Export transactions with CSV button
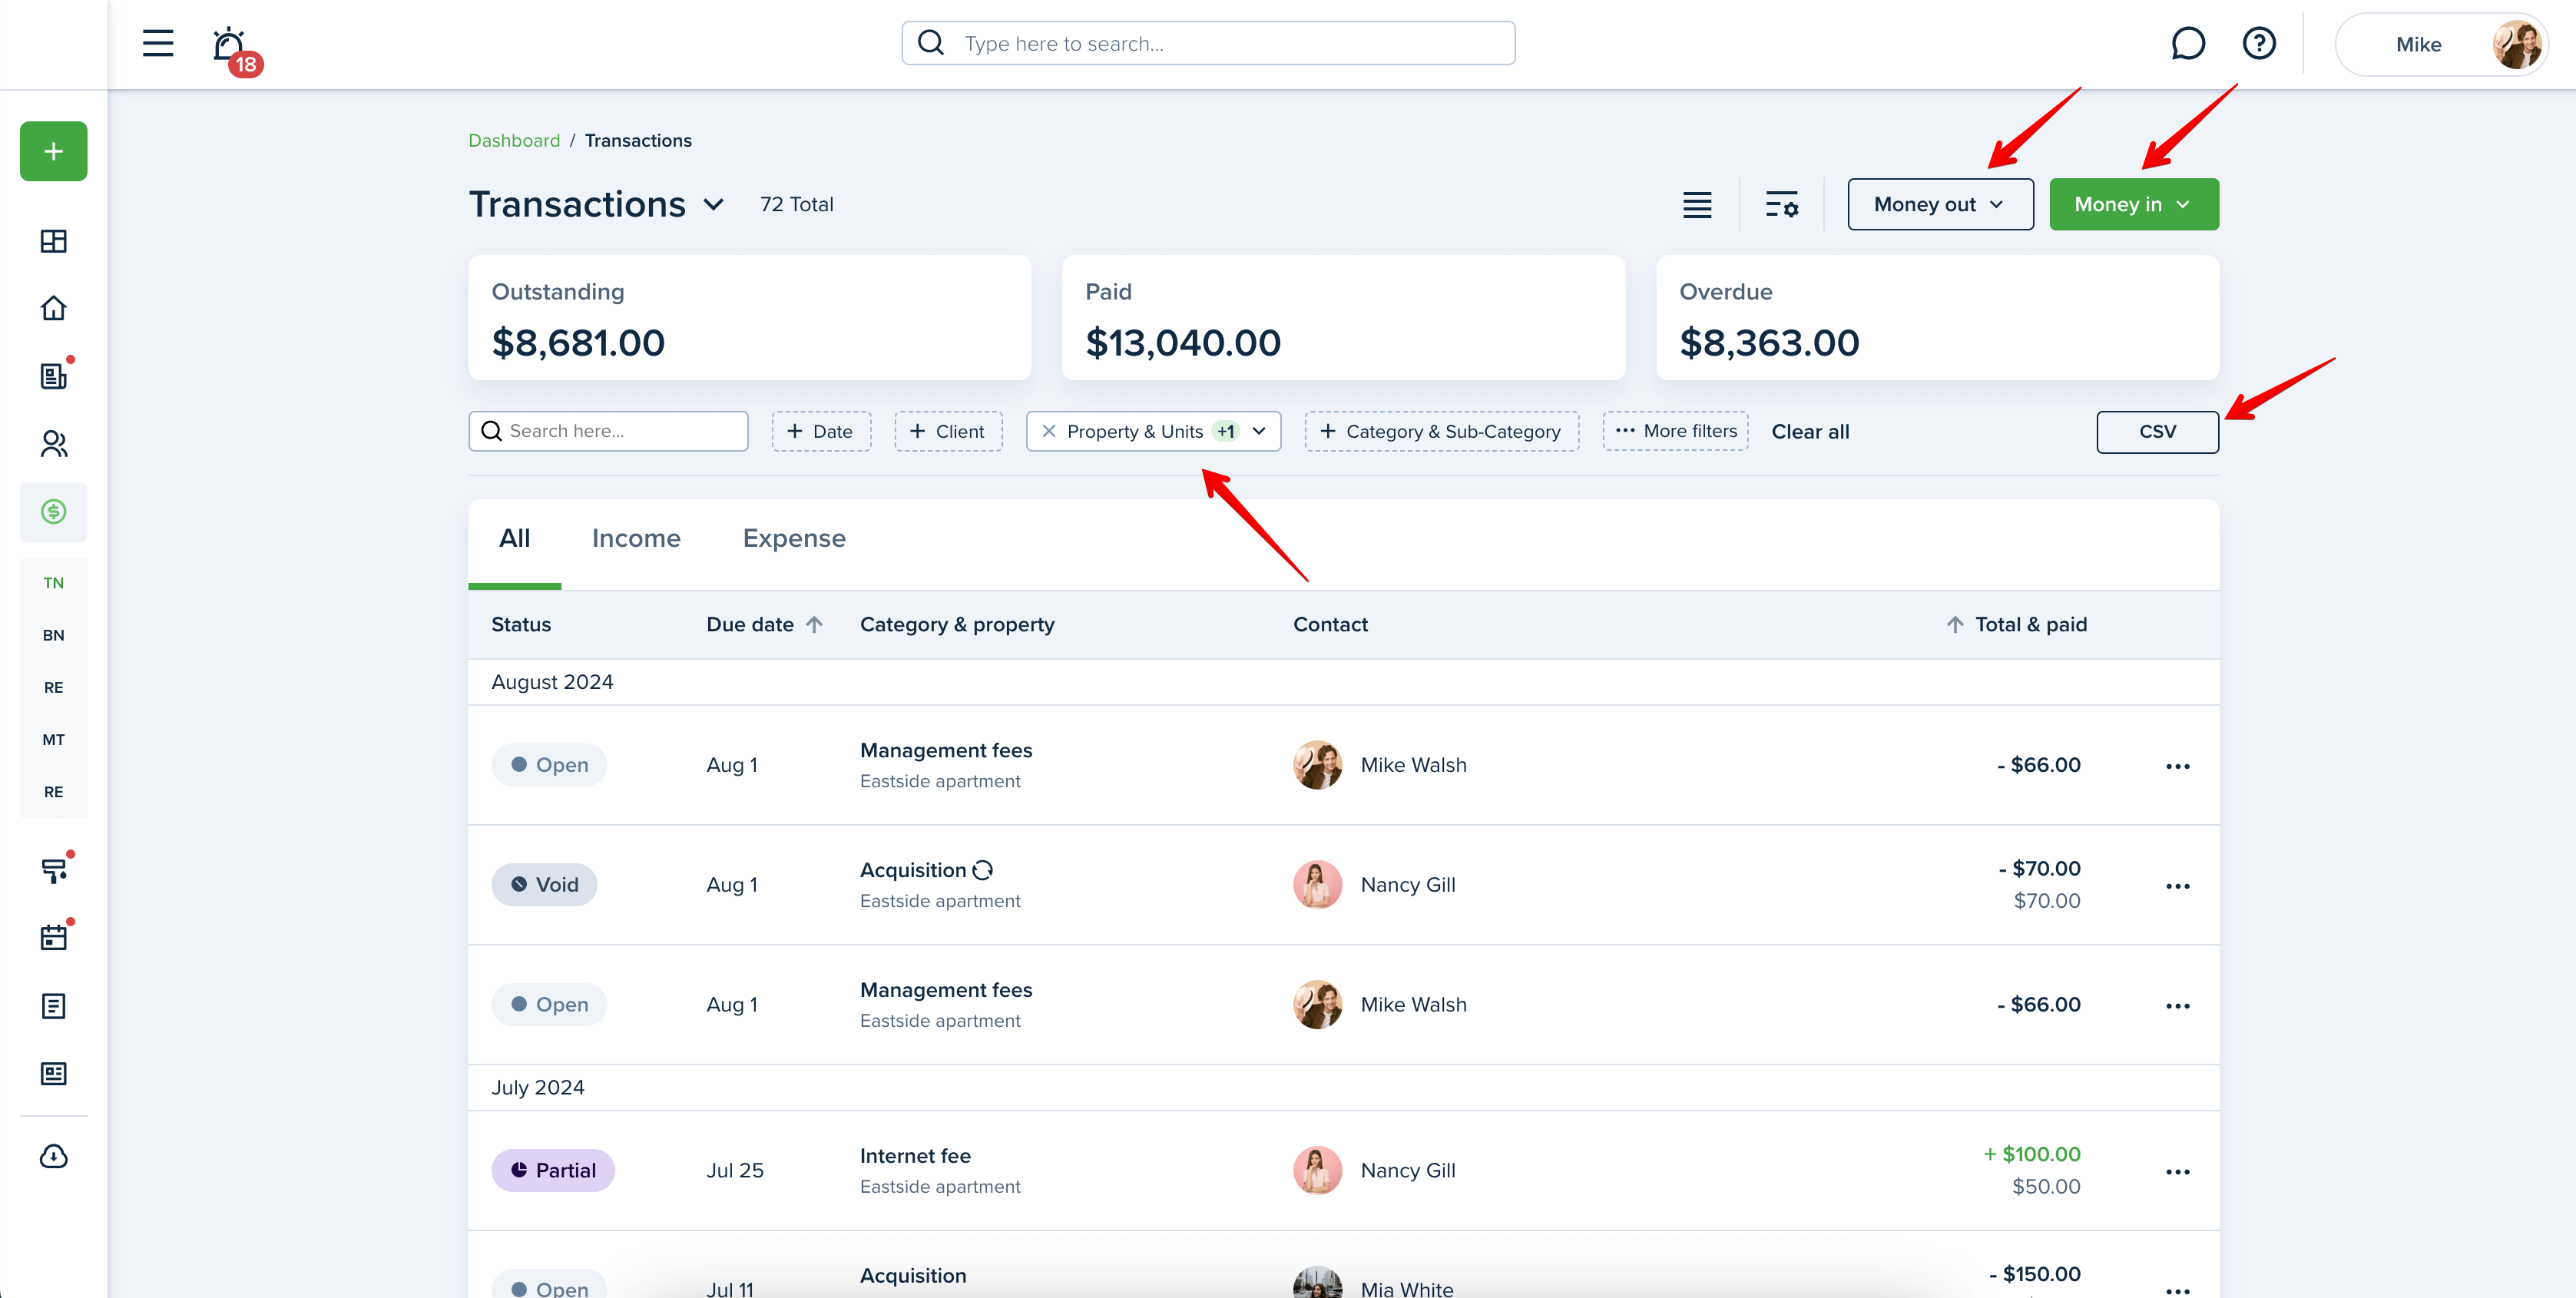 2157,432
